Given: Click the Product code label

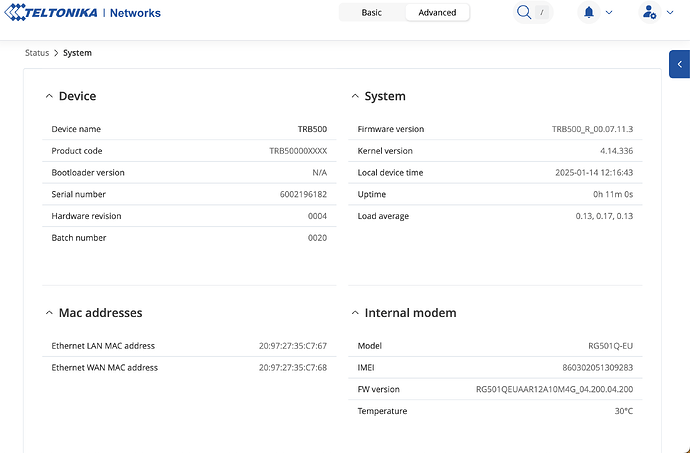Looking at the screenshot, I should 77,151.
